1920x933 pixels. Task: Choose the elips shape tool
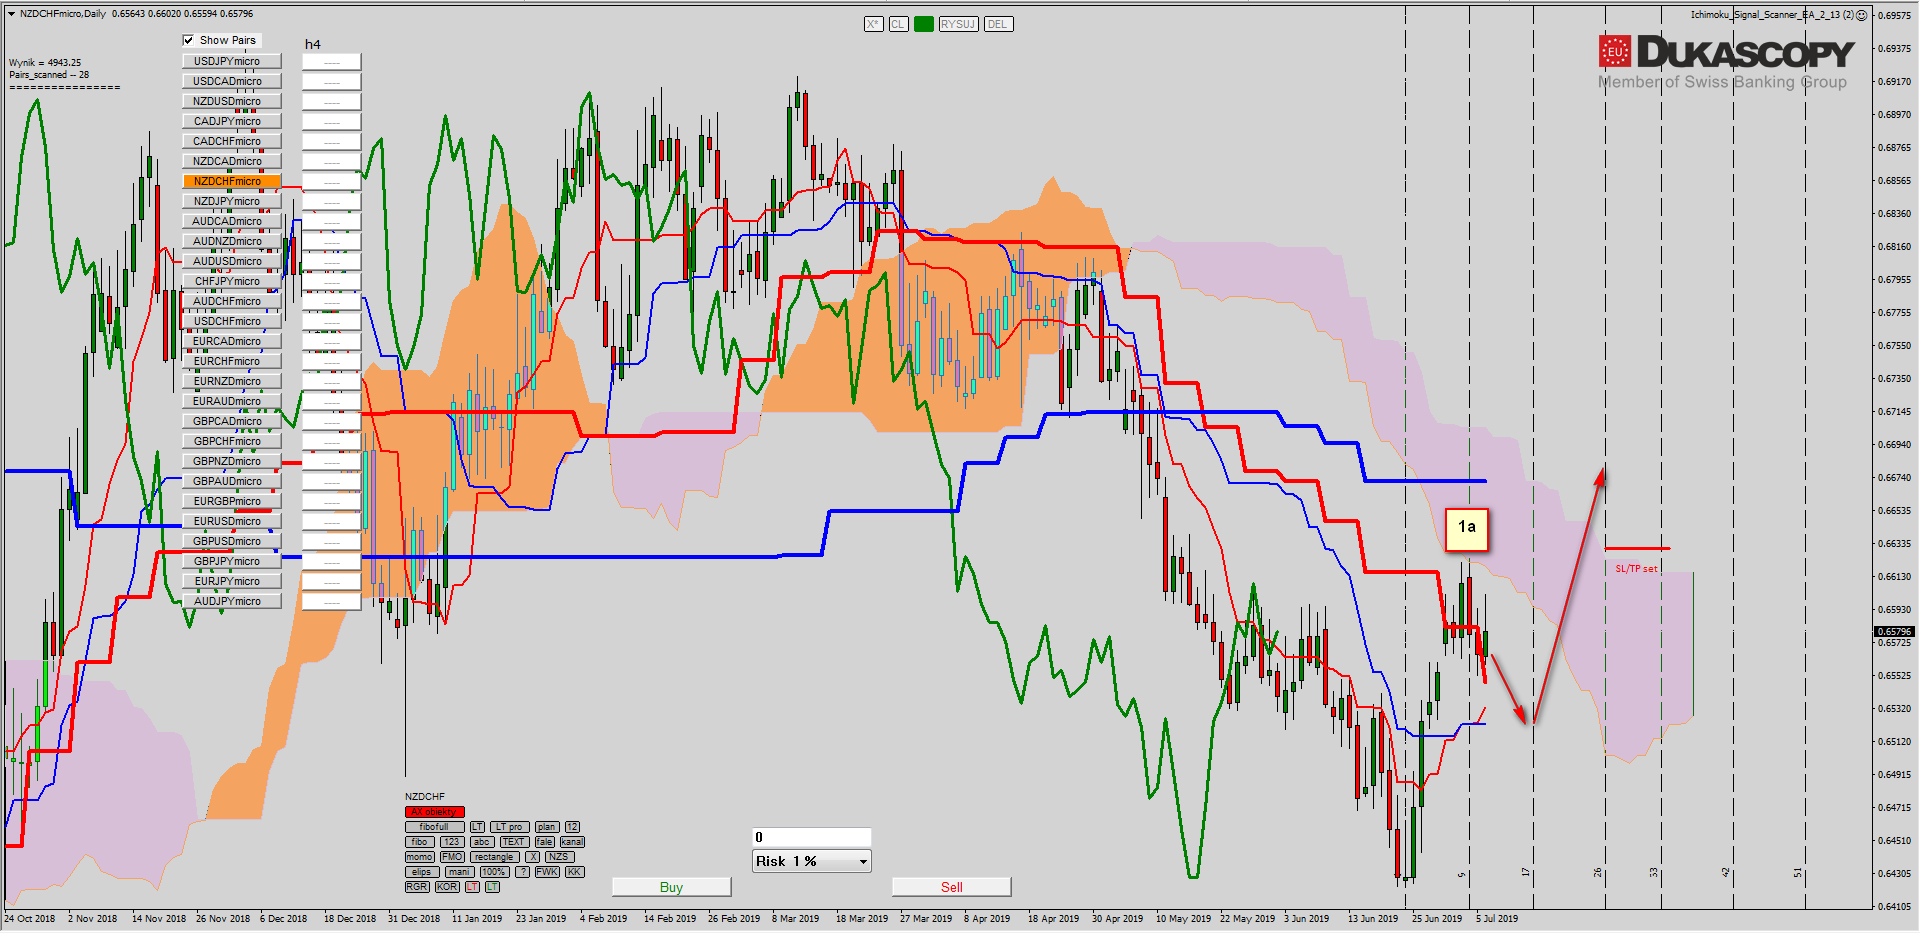(421, 872)
